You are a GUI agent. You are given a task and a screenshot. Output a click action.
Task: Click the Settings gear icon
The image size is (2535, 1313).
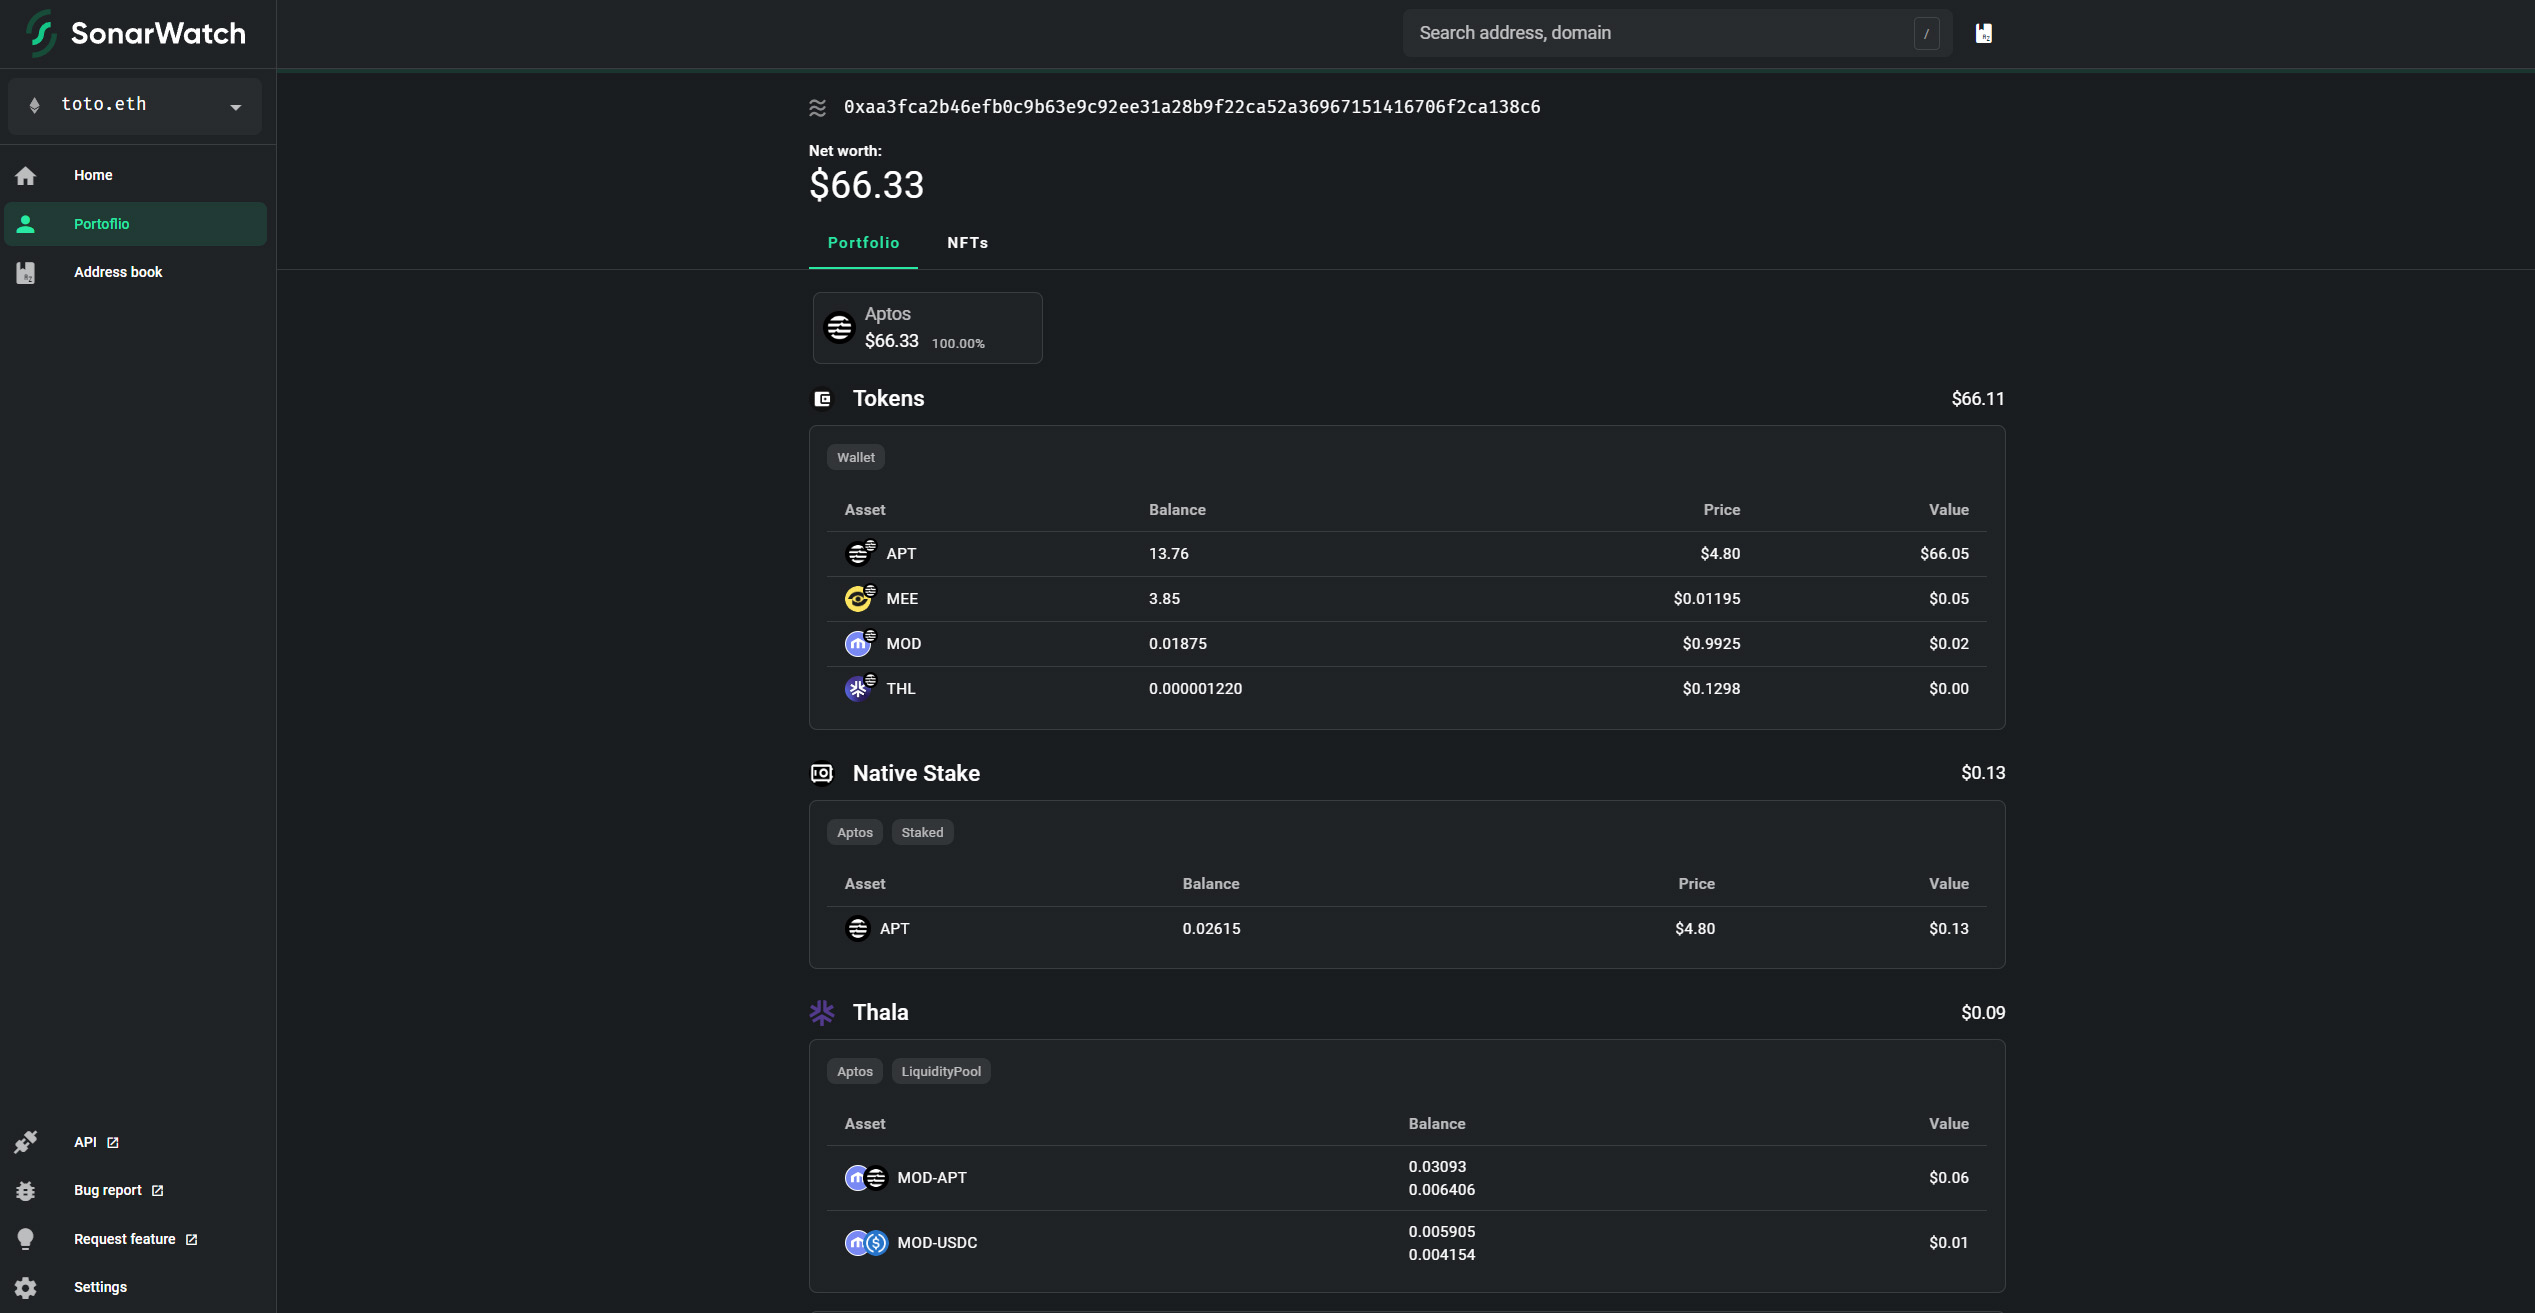click(x=26, y=1287)
